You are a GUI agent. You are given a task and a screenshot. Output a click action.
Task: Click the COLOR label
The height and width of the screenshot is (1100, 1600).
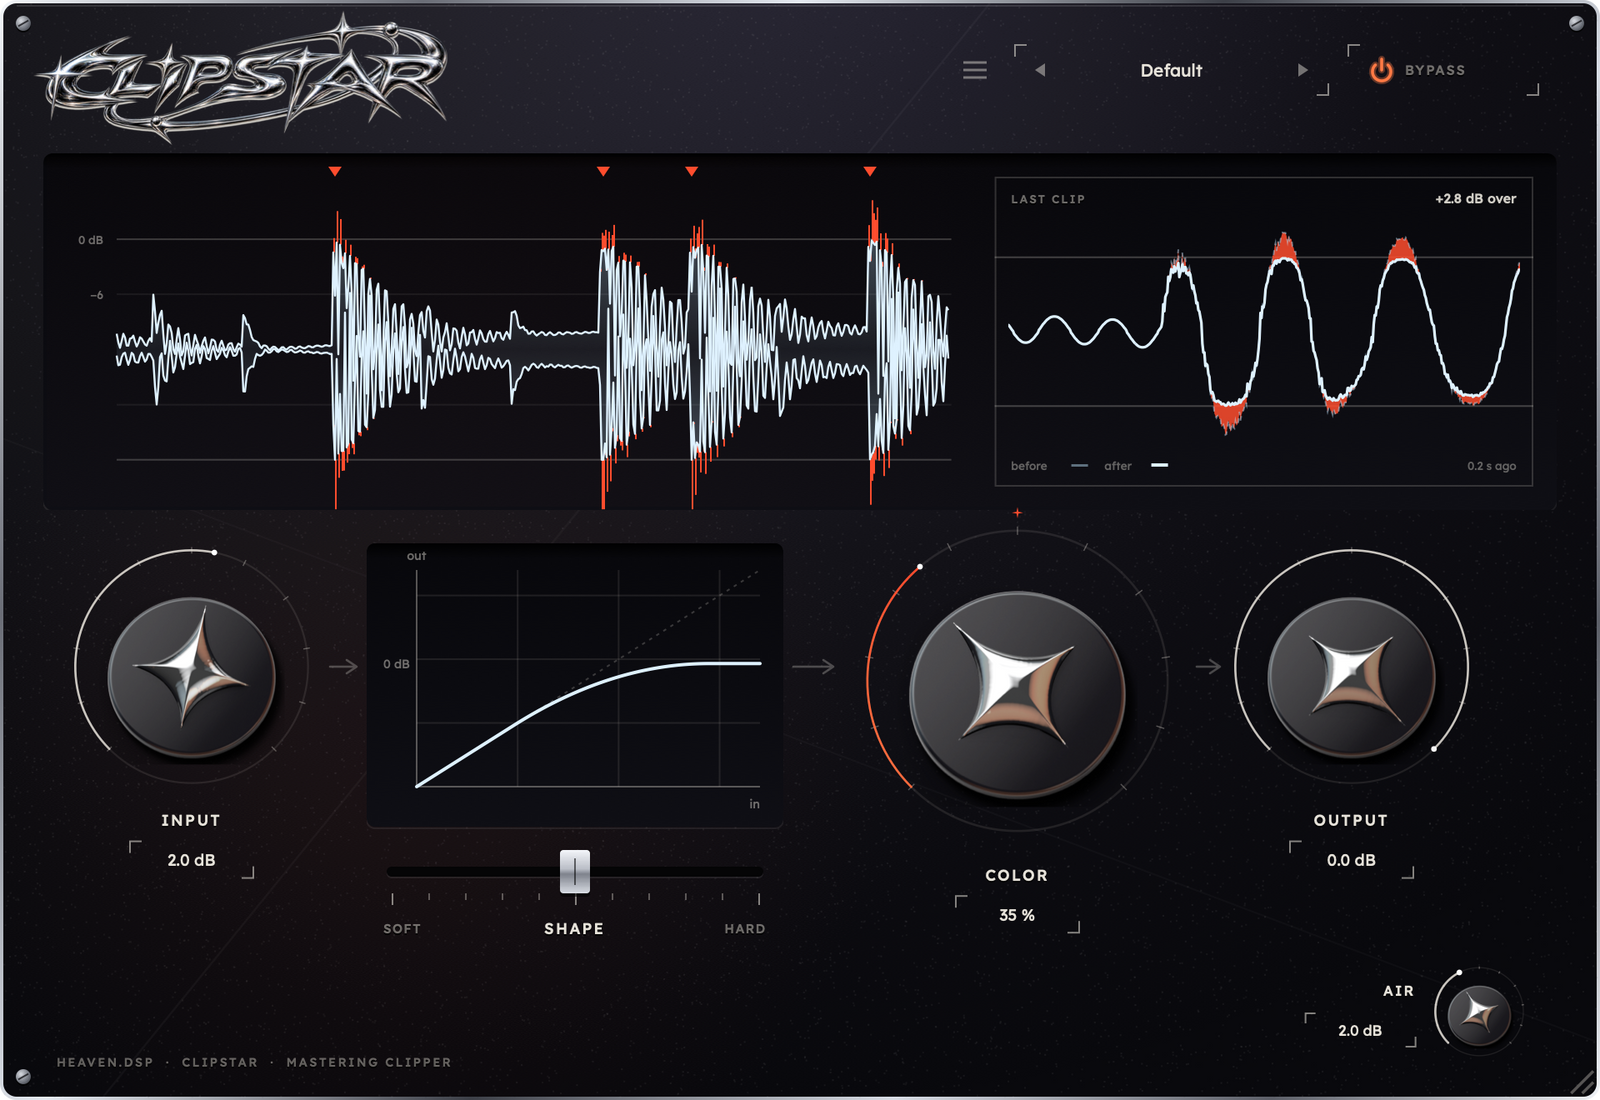[x=1016, y=875]
